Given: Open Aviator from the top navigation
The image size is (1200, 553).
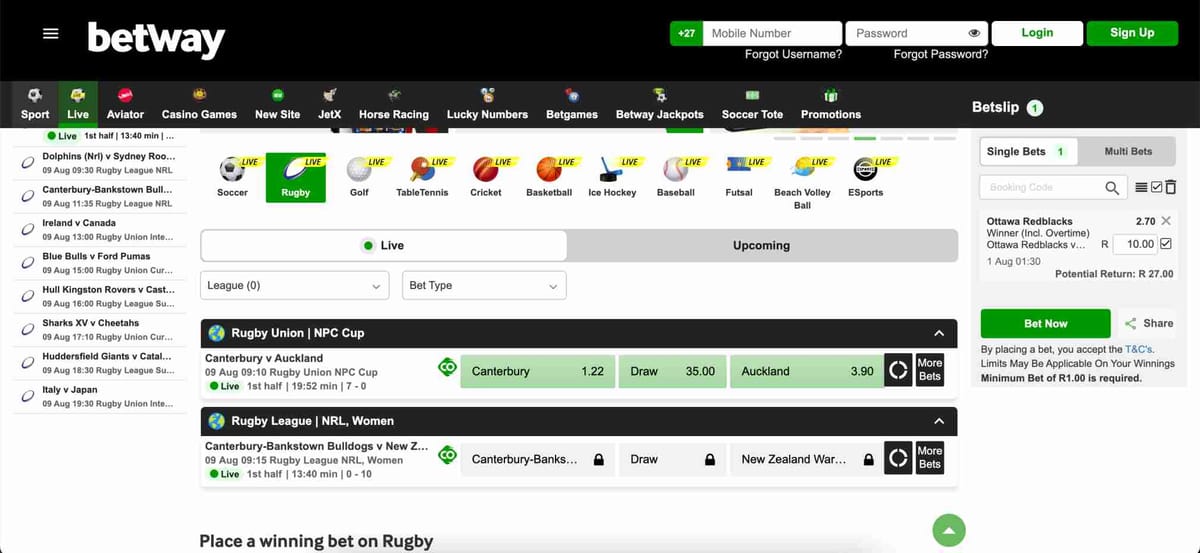Looking at the screenshot, I should [x=125, y=105].
